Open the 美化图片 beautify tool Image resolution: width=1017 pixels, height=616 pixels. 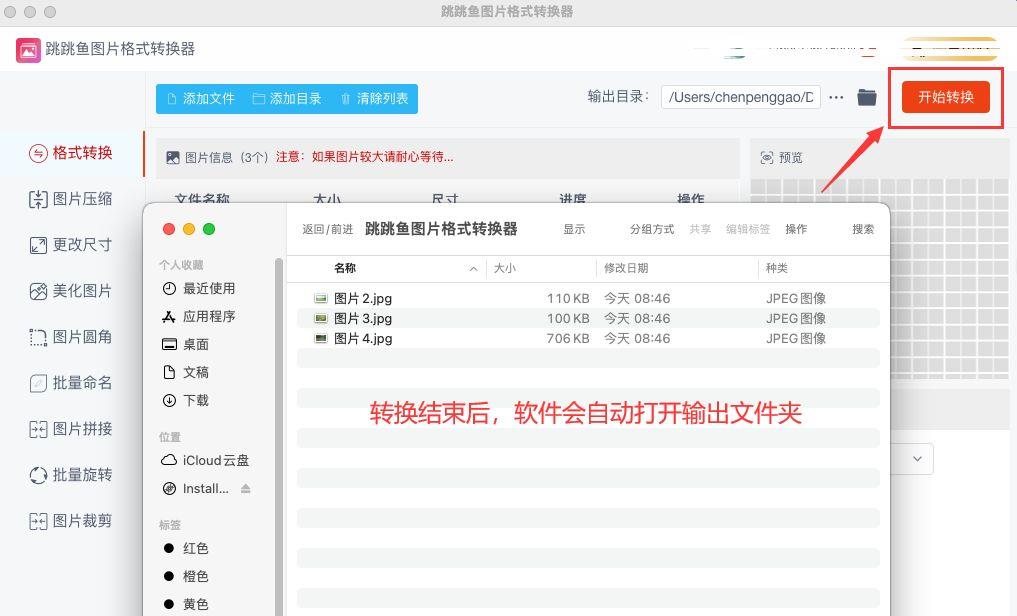[x=70, y=291]
